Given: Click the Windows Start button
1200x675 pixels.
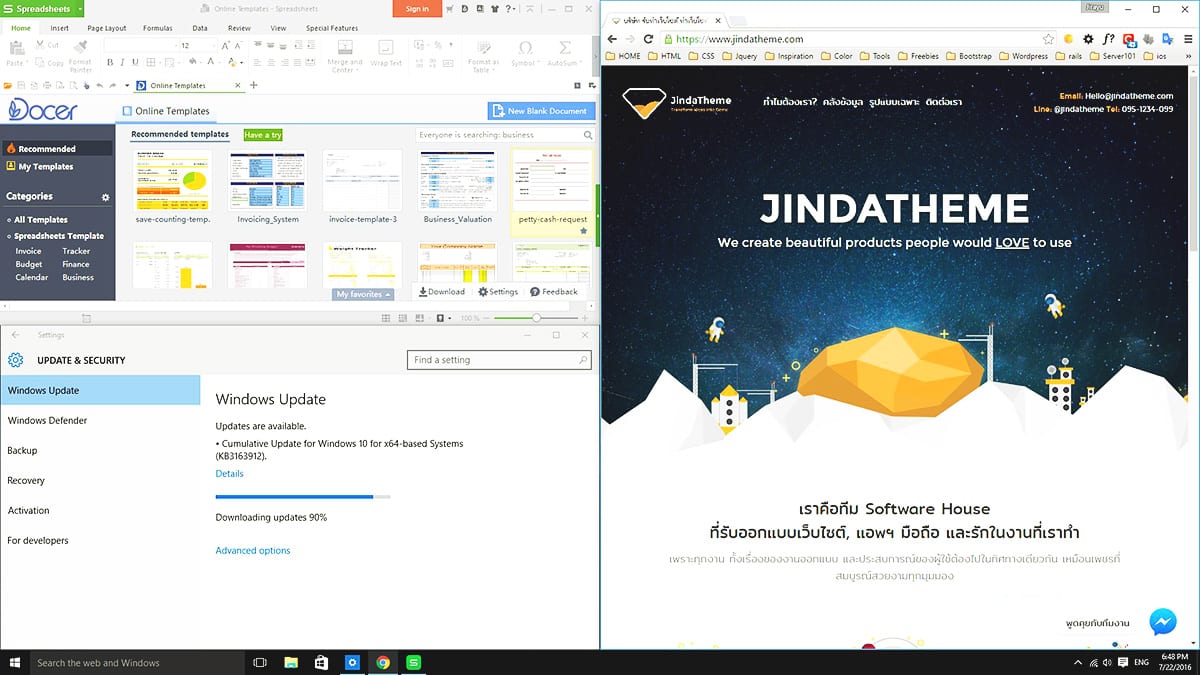Looking at the screenshot, I should [15, 662].
